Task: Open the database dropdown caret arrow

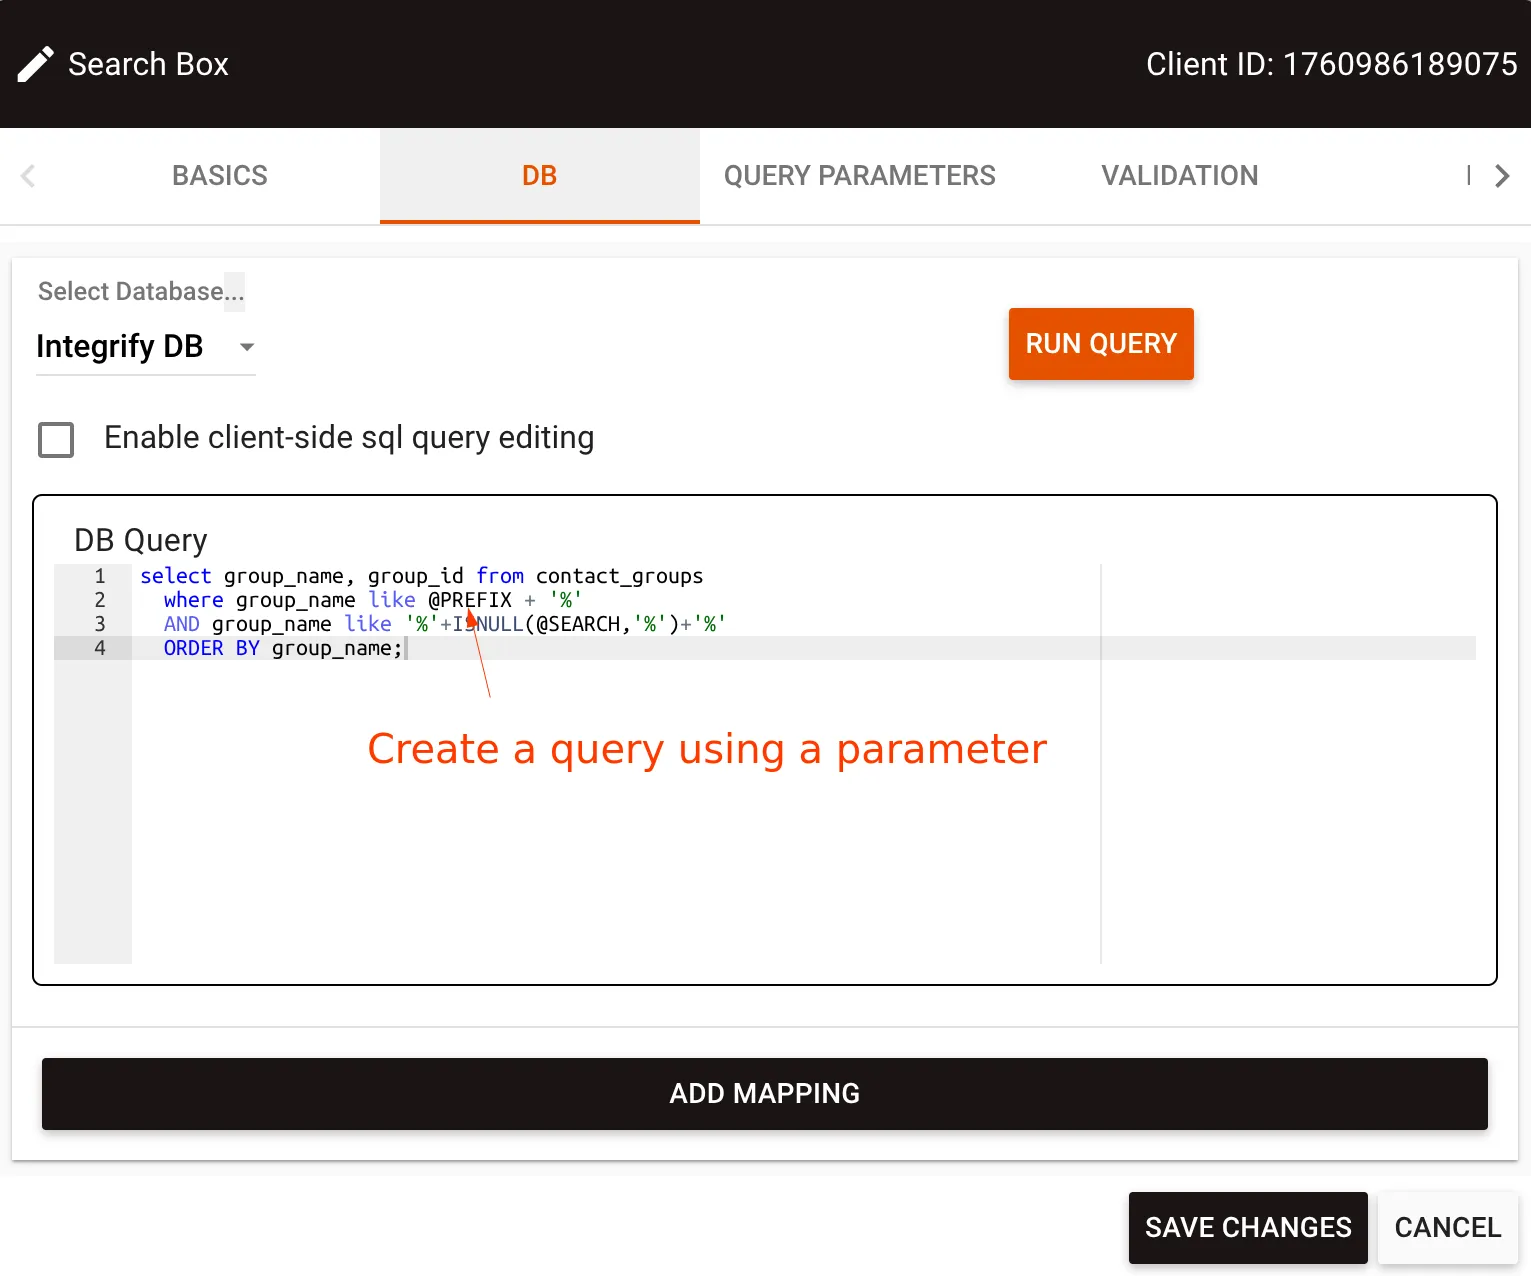Action: [x=246, y=347]
